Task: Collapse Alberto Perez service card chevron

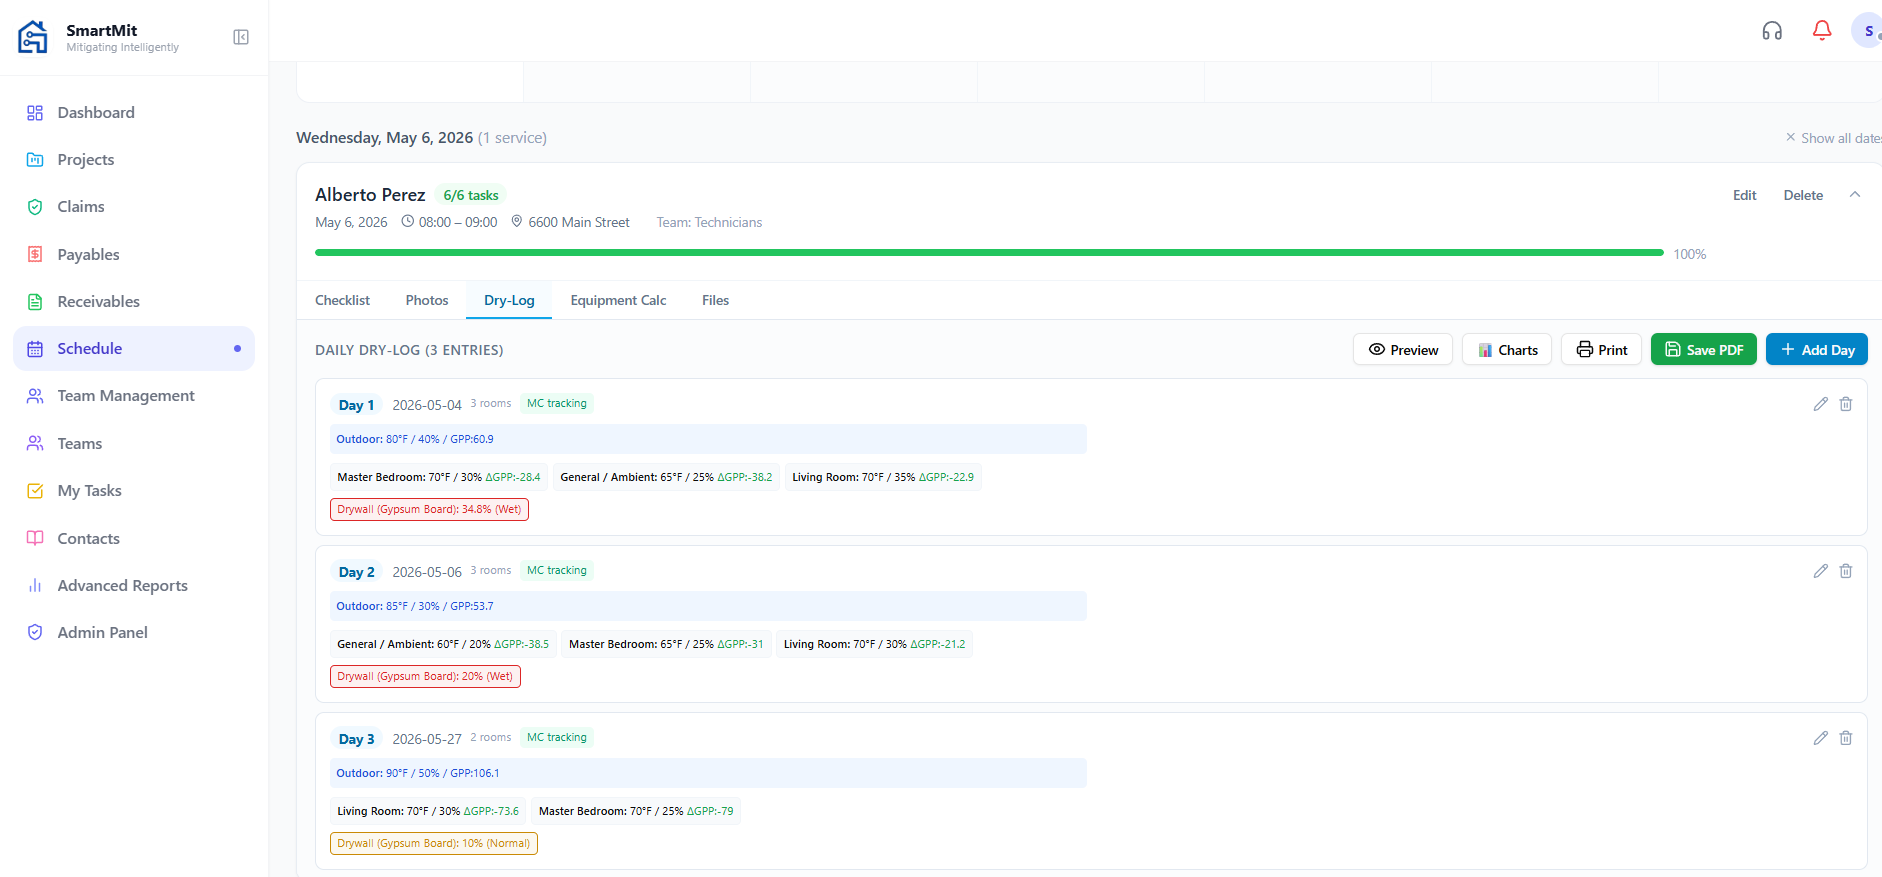Action: [1855, 195]
